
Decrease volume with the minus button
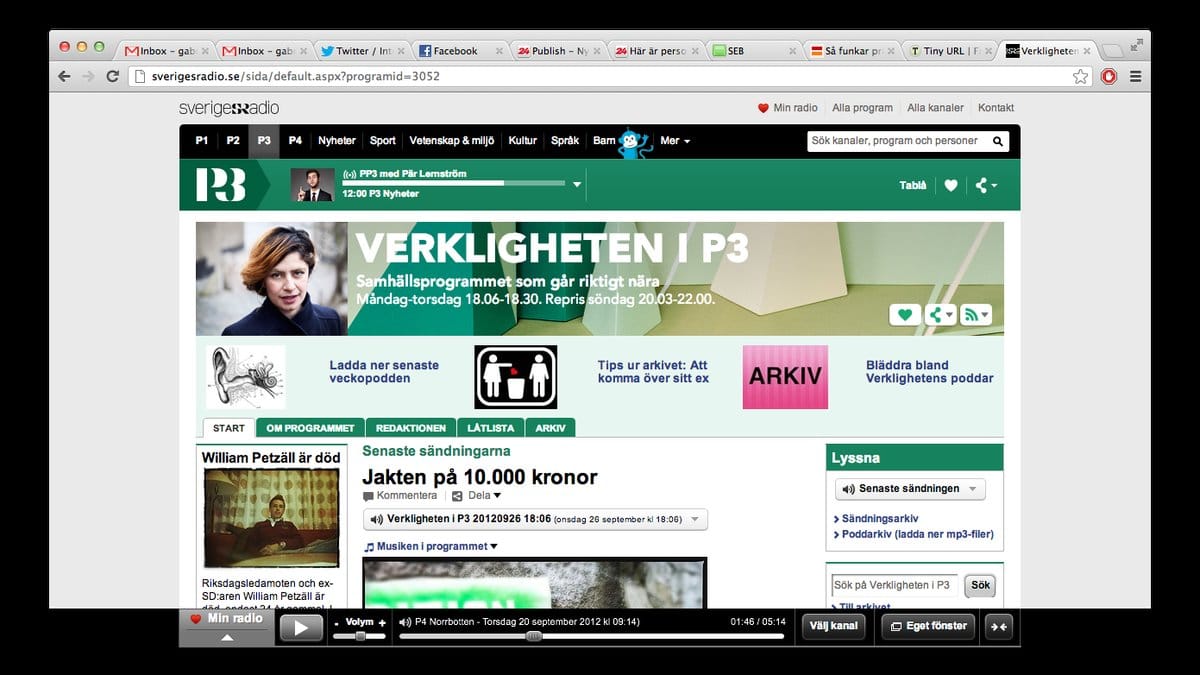(x=336, y=623)
